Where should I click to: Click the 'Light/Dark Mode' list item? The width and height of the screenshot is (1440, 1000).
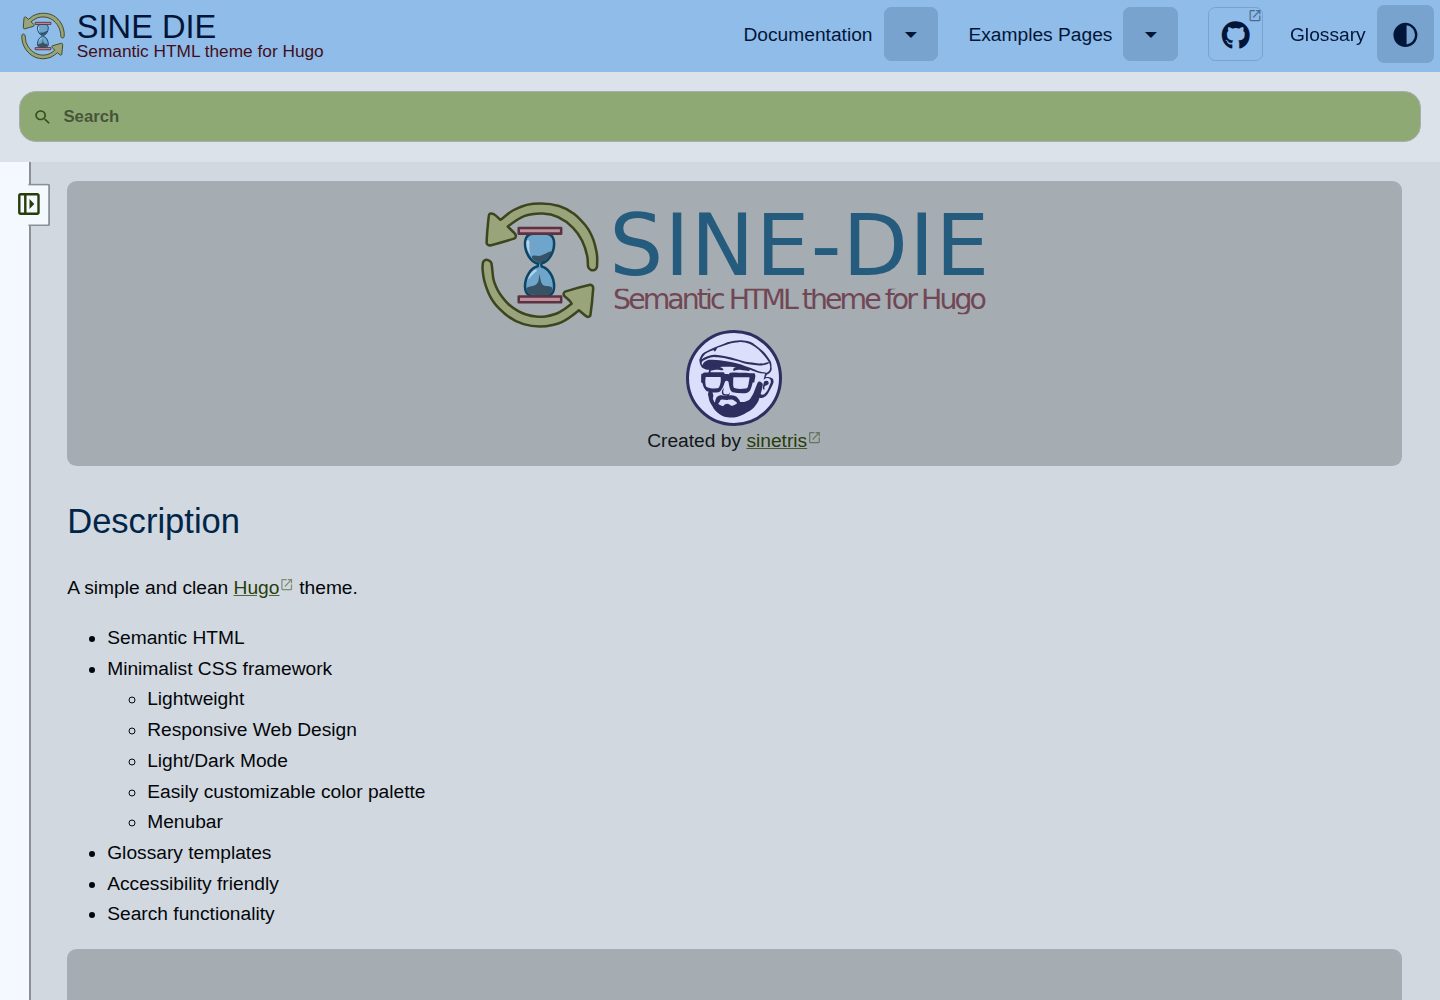pos(217,761)
